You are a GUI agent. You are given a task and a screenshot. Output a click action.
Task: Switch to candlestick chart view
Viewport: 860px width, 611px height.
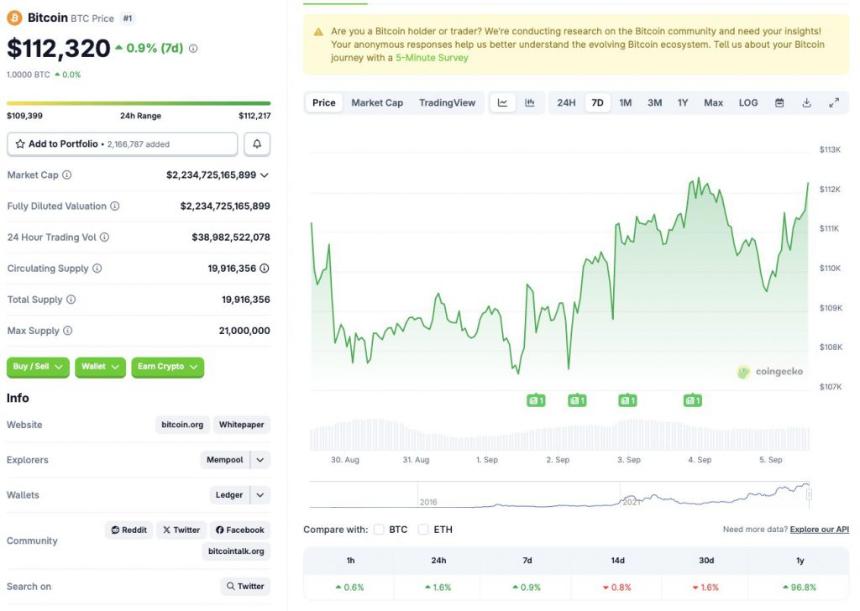coord(529,103)
